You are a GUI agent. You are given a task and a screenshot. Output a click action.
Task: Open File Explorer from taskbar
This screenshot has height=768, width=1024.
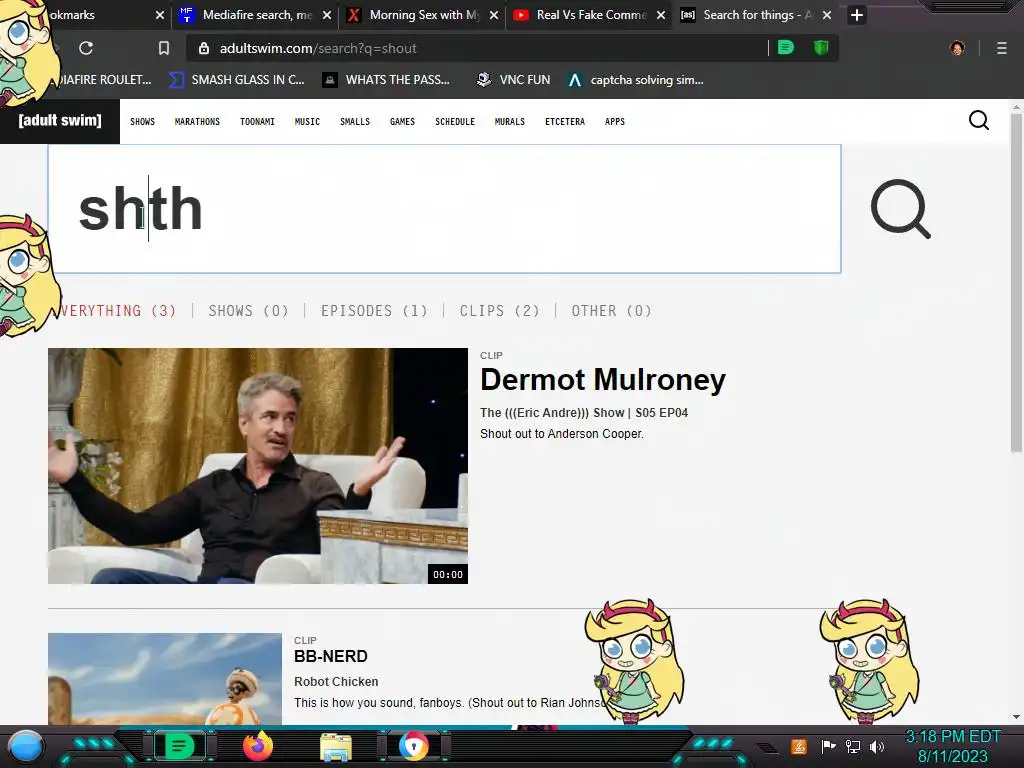(336, 747)
